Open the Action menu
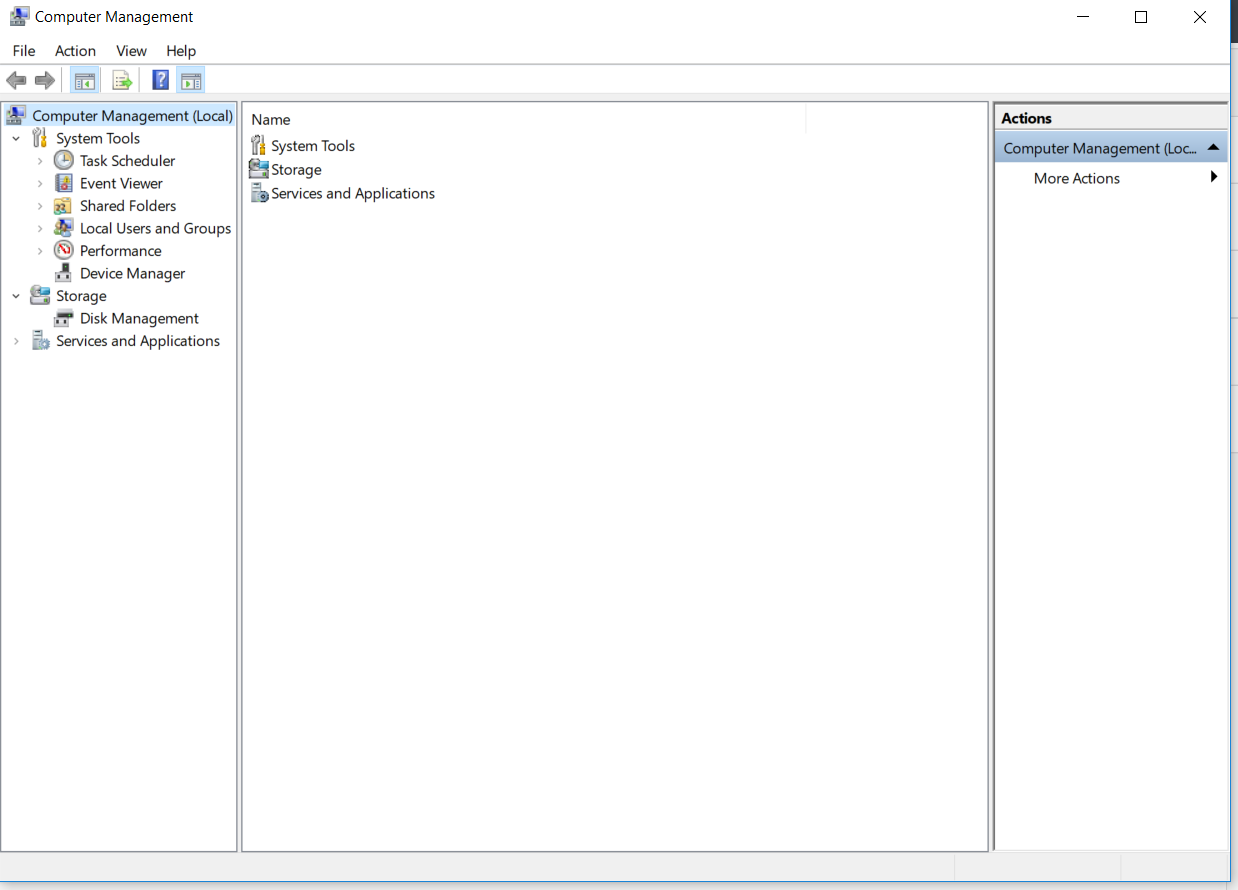 [x=75, y=51]
